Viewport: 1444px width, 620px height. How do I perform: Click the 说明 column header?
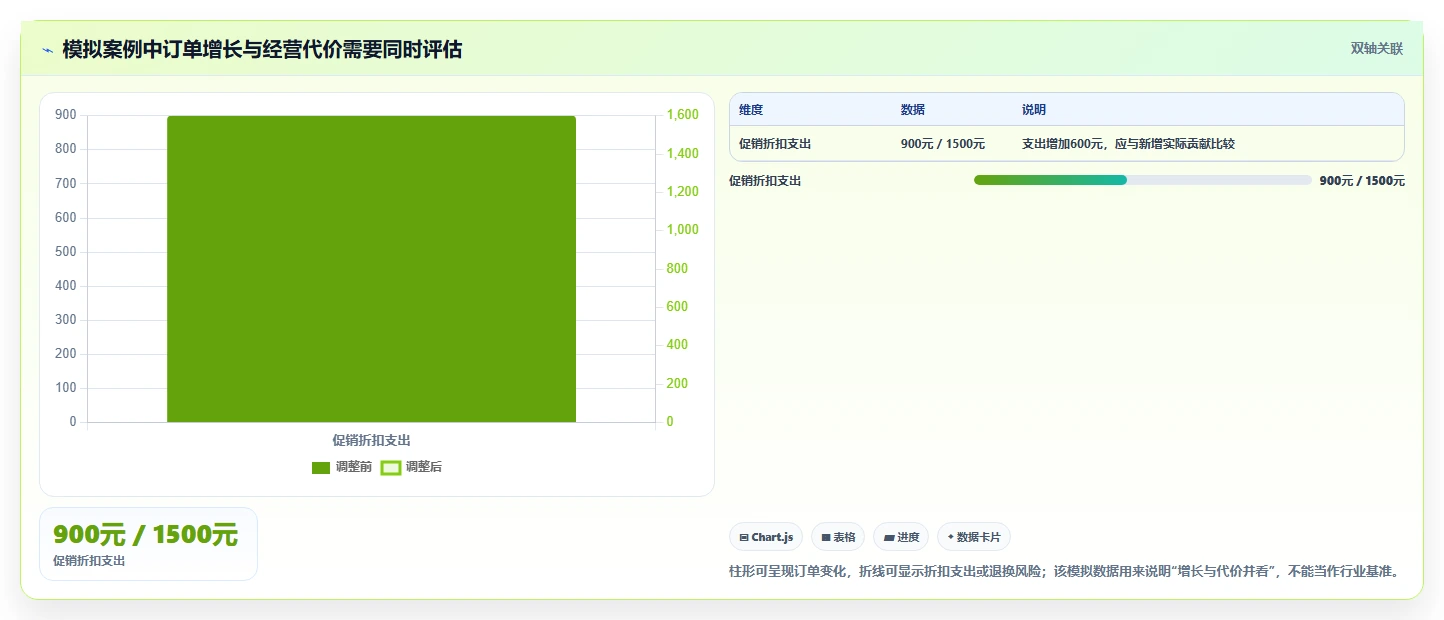[1034, 110]
